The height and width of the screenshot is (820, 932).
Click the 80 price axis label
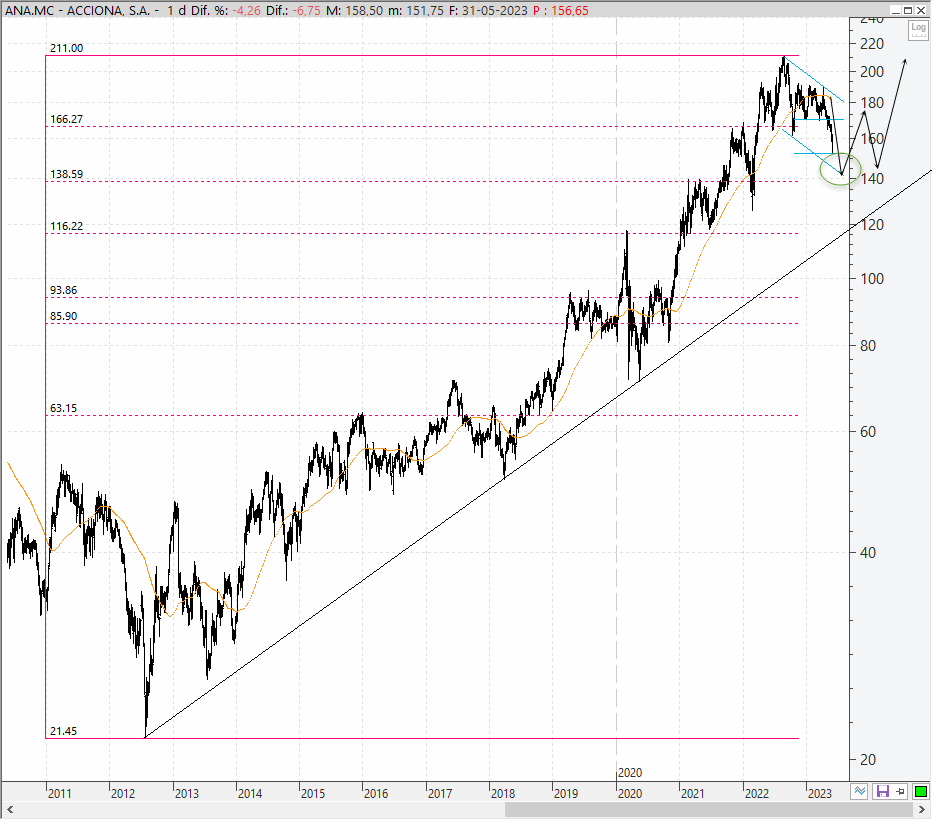tap(868, 346)
